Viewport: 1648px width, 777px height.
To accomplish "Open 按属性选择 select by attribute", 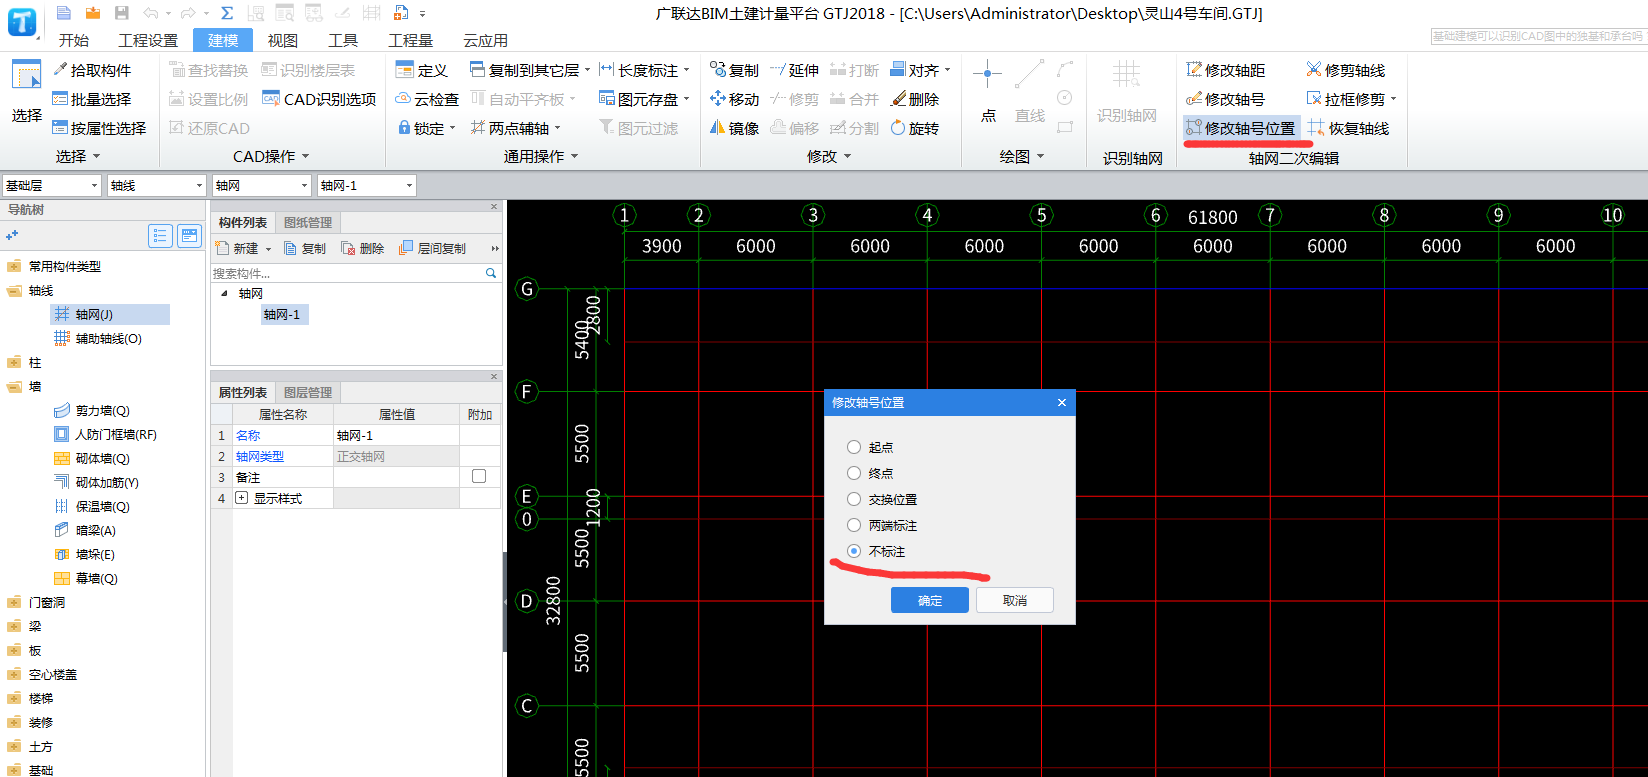I will [99, 128].
